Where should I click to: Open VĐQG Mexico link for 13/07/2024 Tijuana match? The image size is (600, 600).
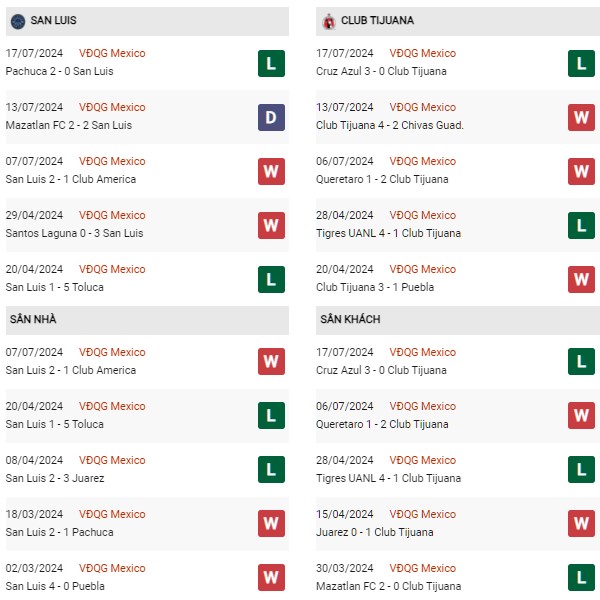(x=422, y=107)
